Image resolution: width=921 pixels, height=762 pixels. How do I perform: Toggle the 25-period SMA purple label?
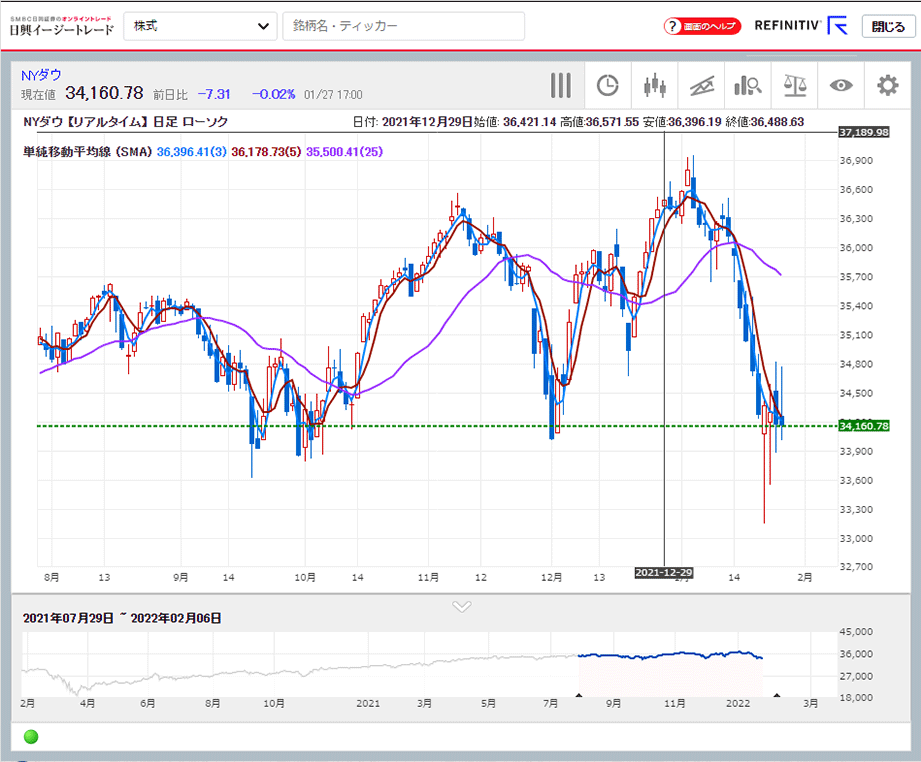coord(343,152)
